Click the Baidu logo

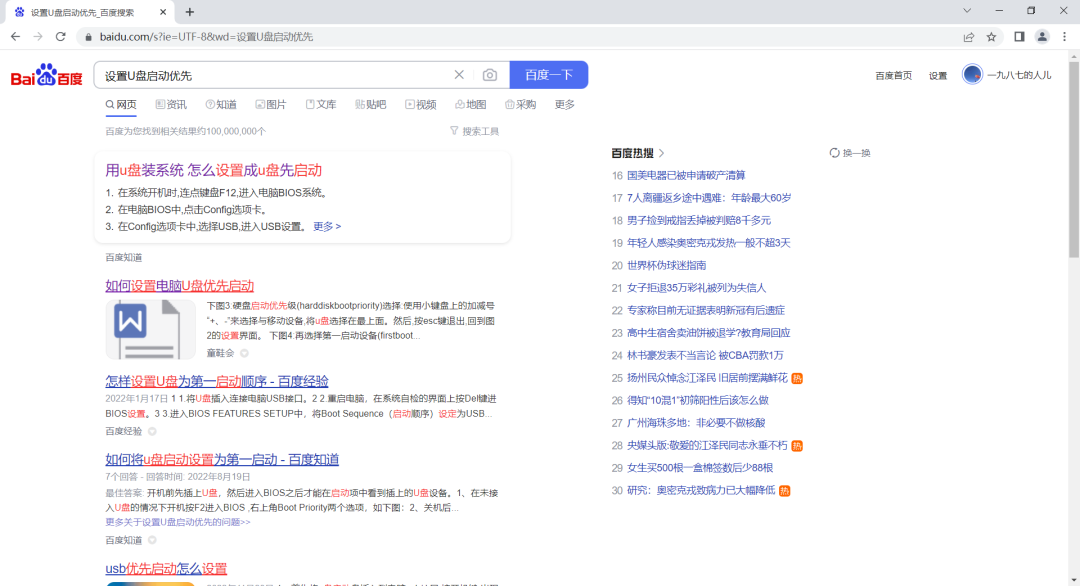(x=46, y=75)
